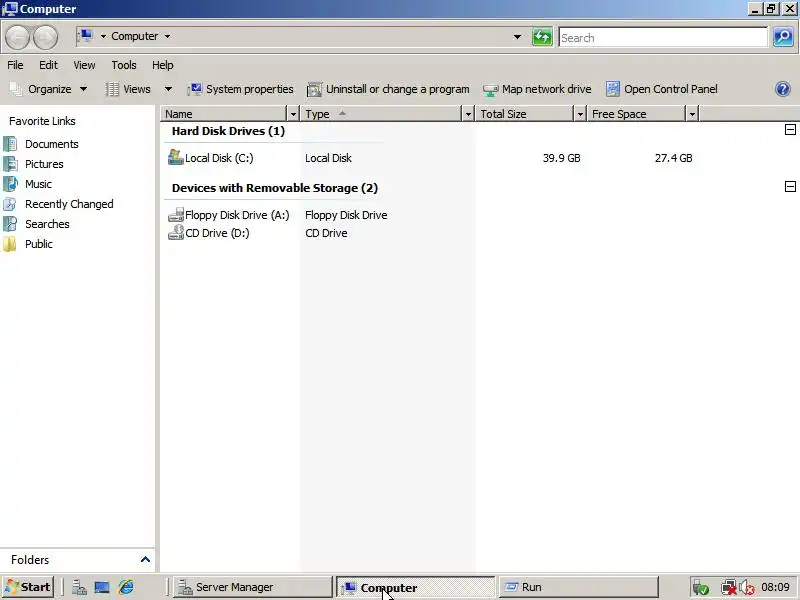Open Searches in Favorite Links
The width and height of the screenshot is (800, 600).
(47, 224)
